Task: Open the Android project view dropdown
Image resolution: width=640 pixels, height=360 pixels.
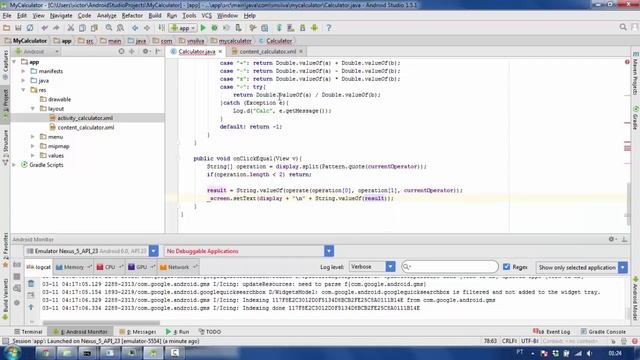Action: pos(37,51)
